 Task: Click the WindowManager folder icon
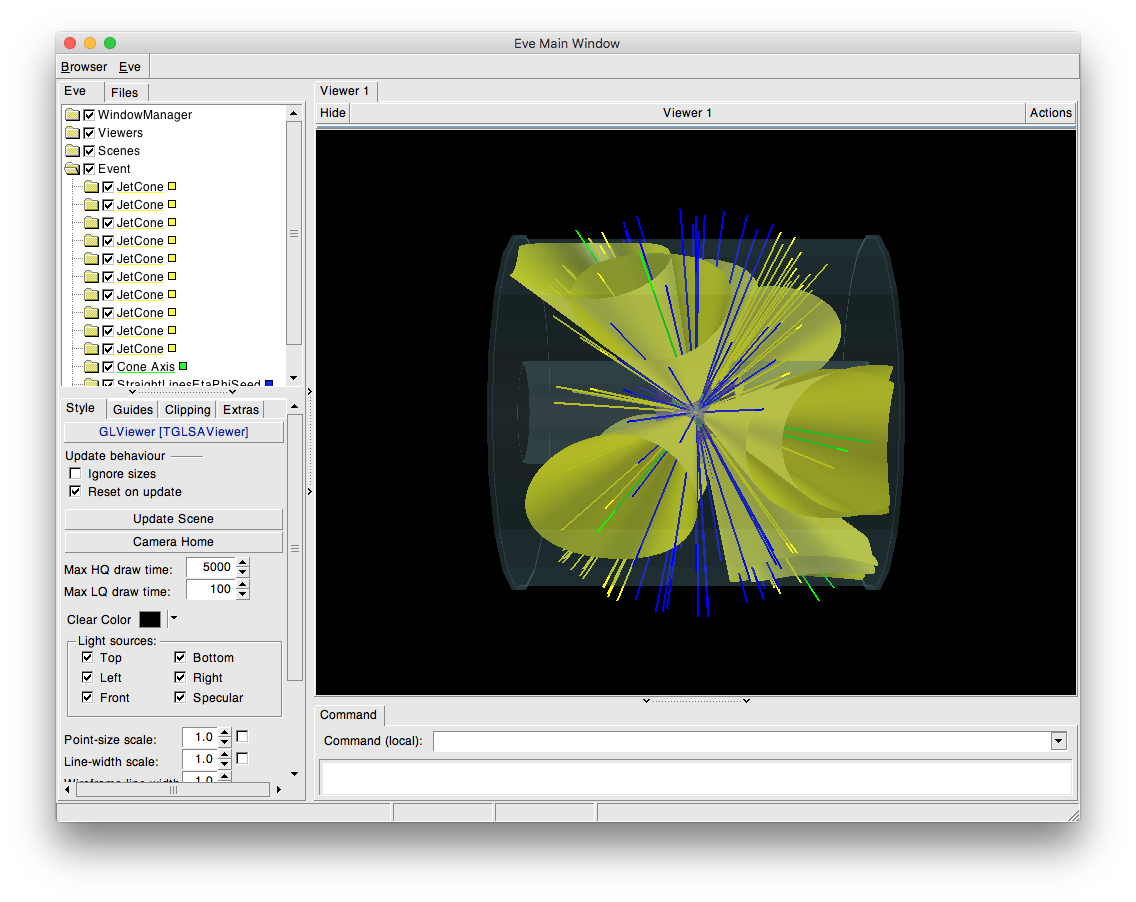click(72, 115)
